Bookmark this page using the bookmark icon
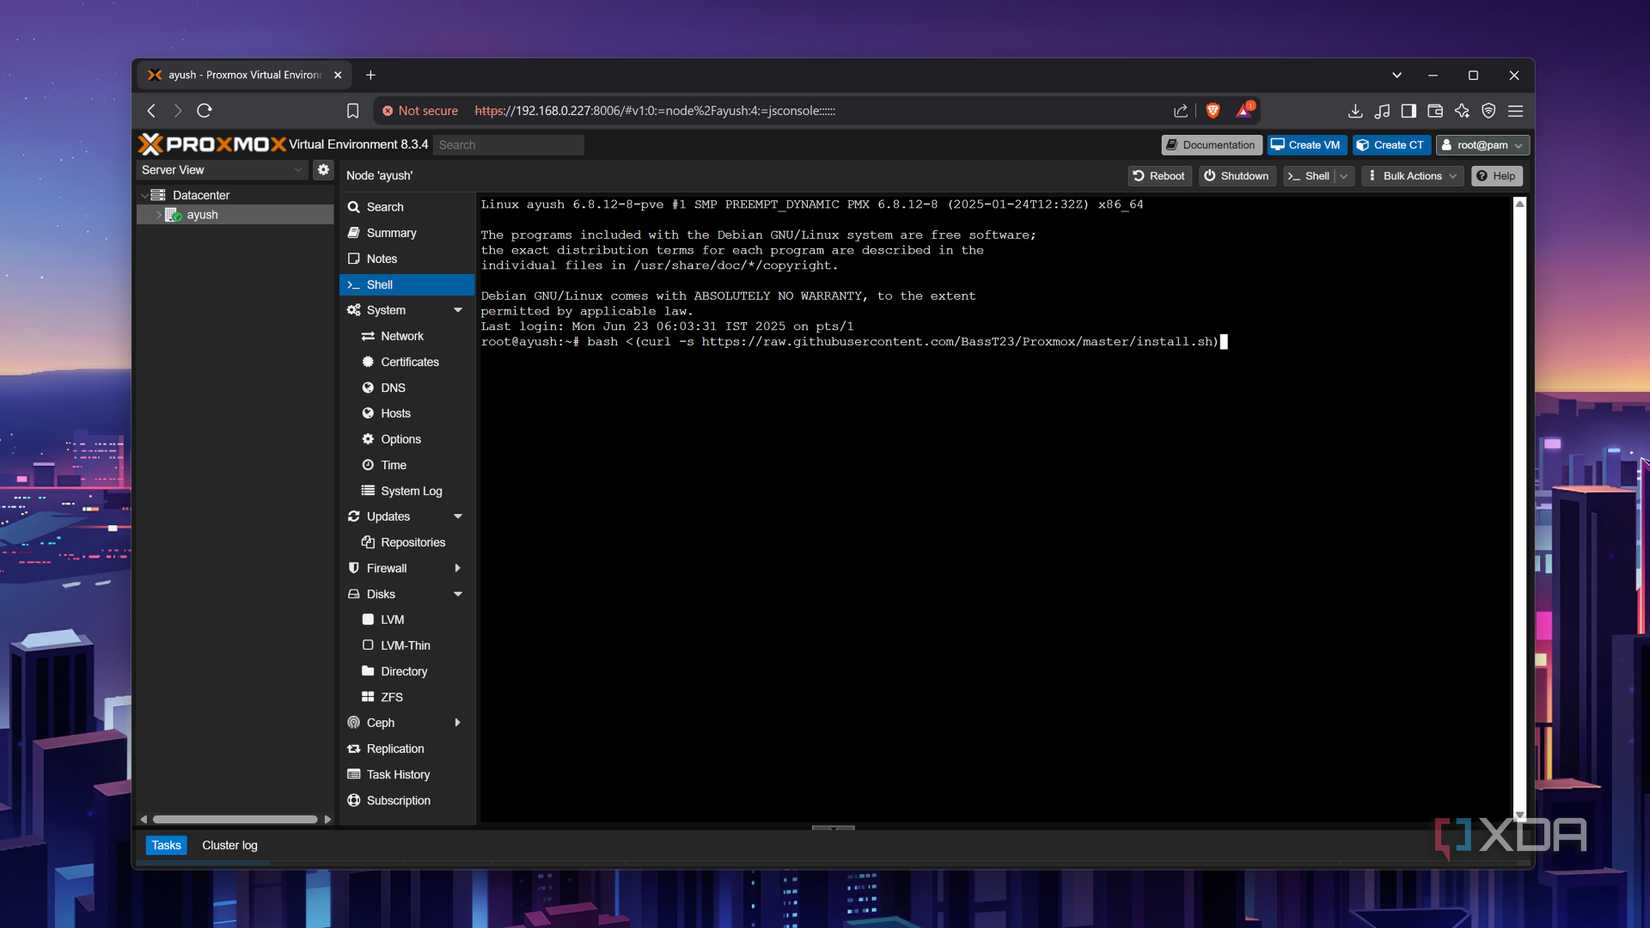Viewport: 1650px width, 928px height. pyautogui.click(x=353, y=111)
